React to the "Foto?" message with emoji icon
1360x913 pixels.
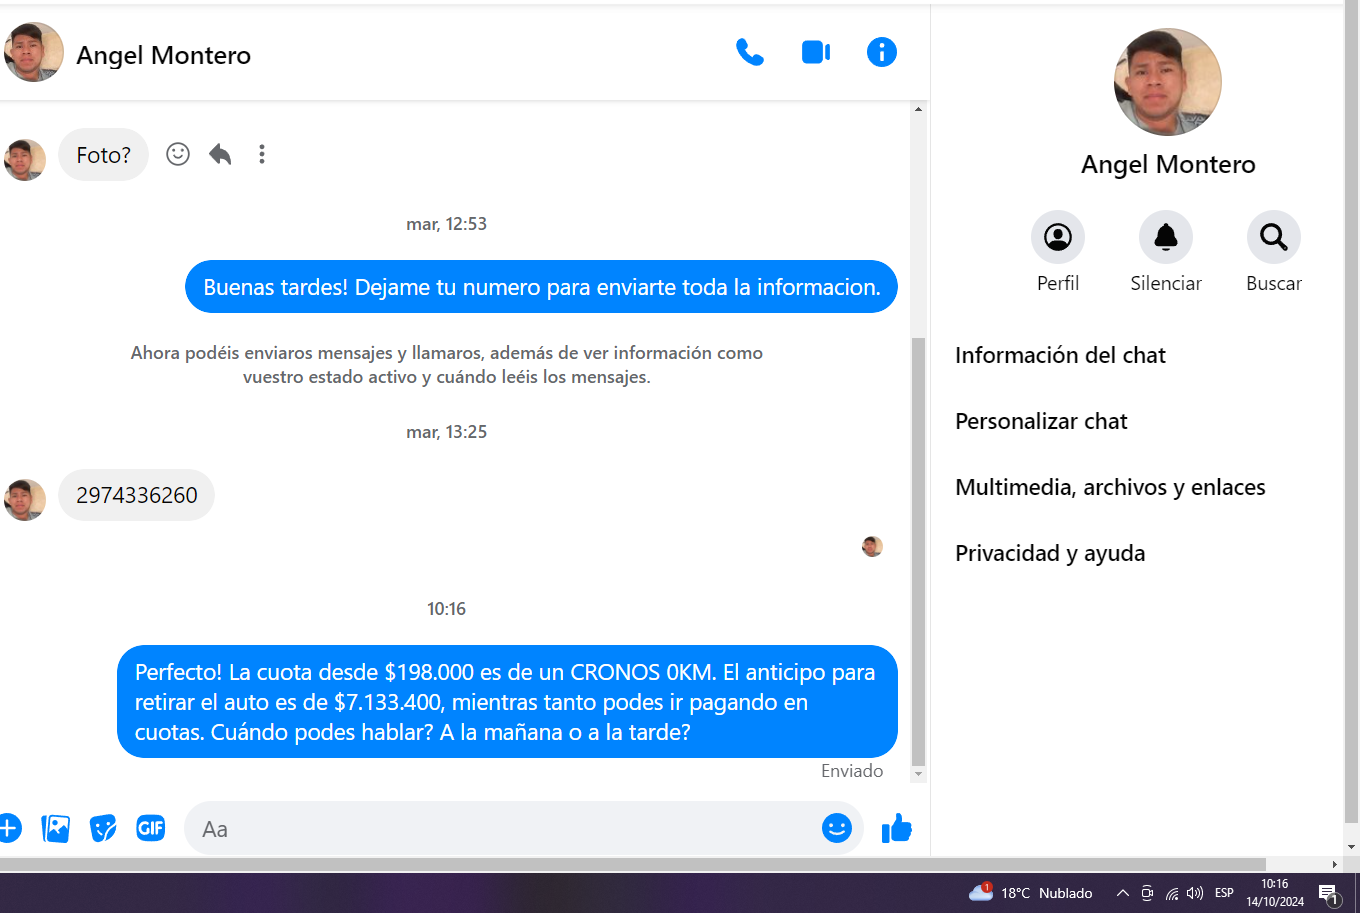[178, 154]
